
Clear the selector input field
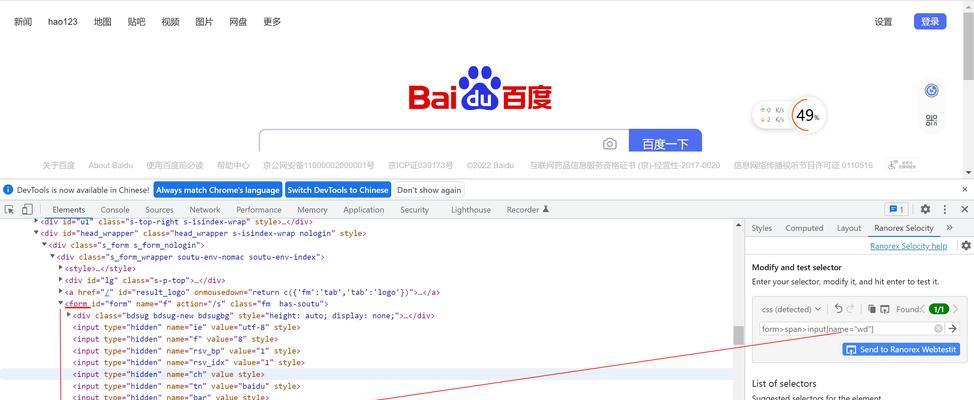tap(938, 329)
